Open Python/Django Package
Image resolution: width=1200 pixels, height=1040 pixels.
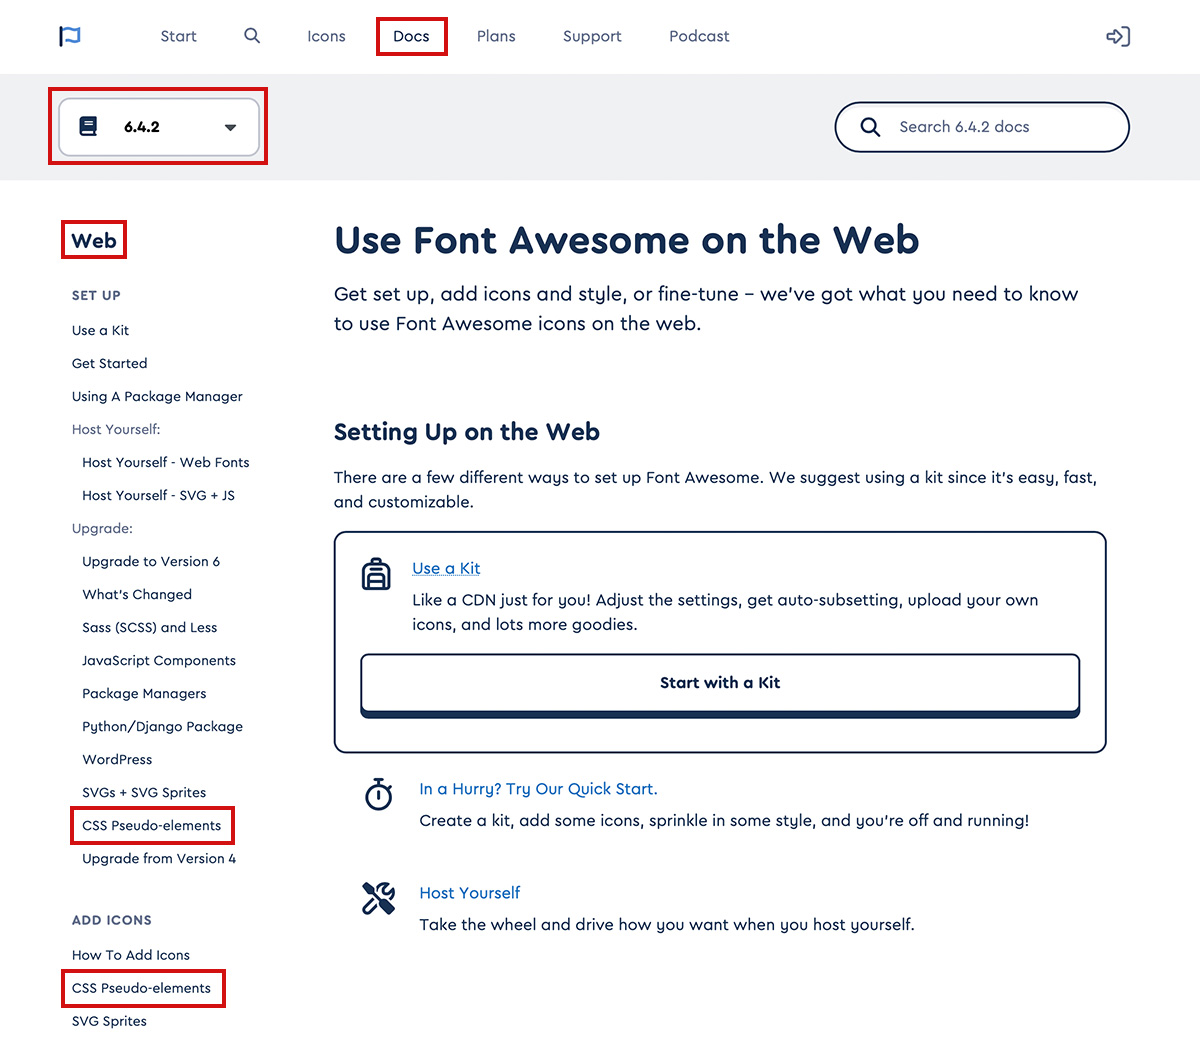tap(162, 726)
